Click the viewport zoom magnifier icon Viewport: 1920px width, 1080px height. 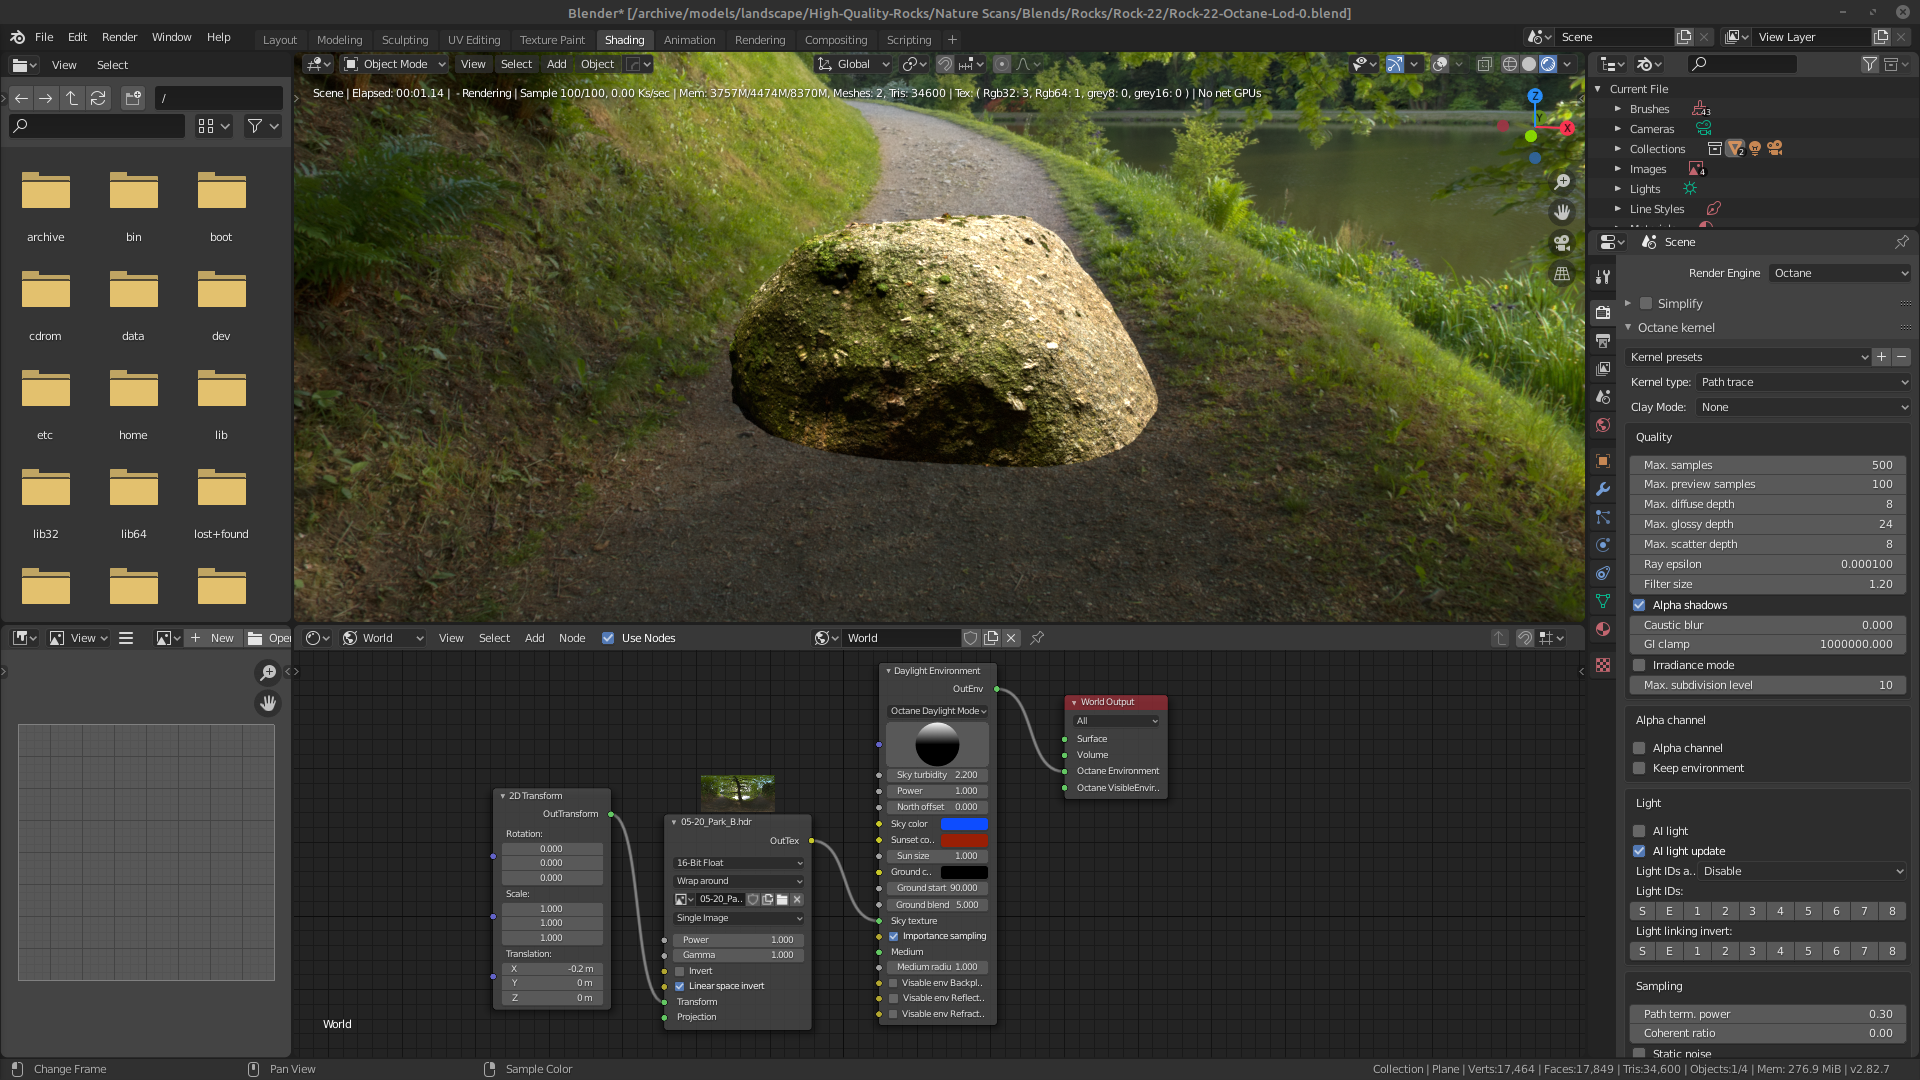[x=1562, y=182]
